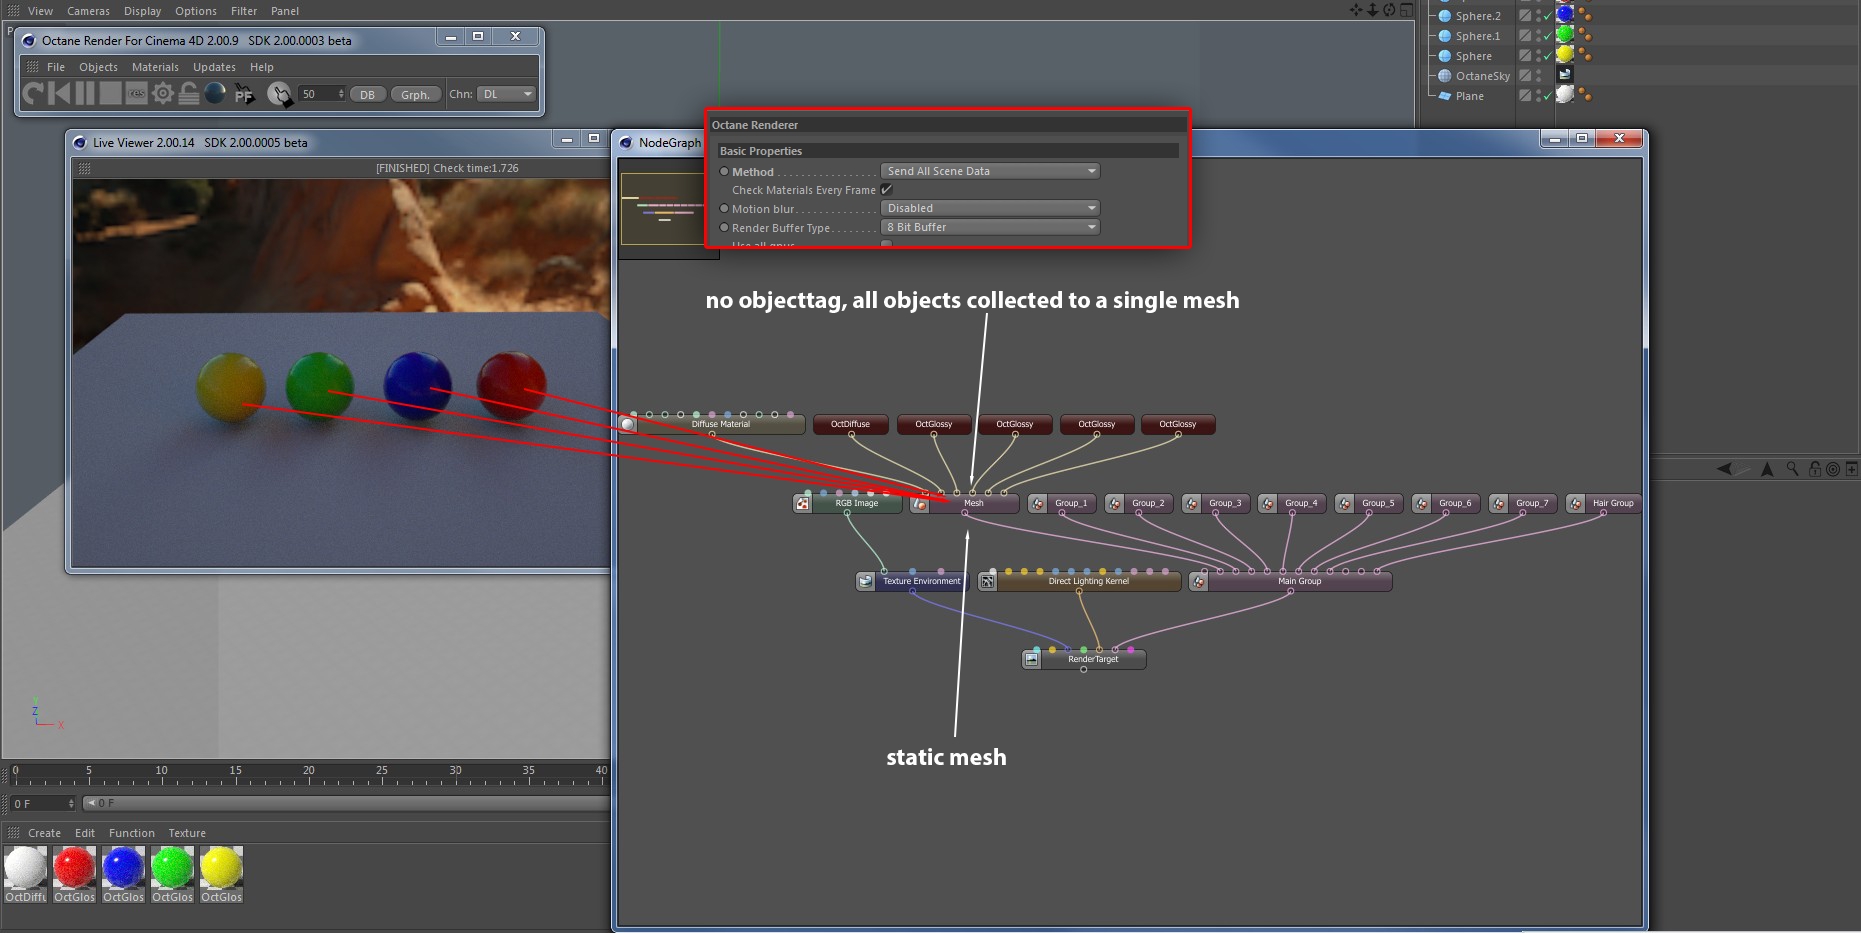The image size is (1861, 933).
Task: Click the DB button in Octane toolbar
Action: pos(367,94)
